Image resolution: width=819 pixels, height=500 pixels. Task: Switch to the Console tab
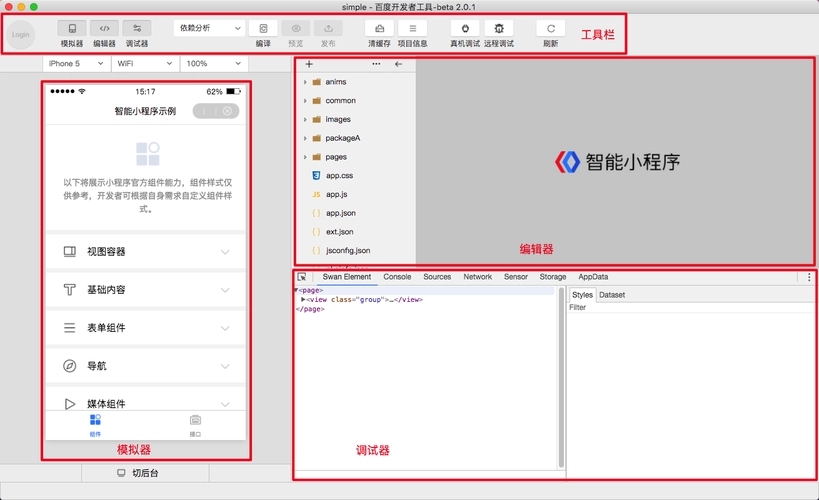click(397, 277)
